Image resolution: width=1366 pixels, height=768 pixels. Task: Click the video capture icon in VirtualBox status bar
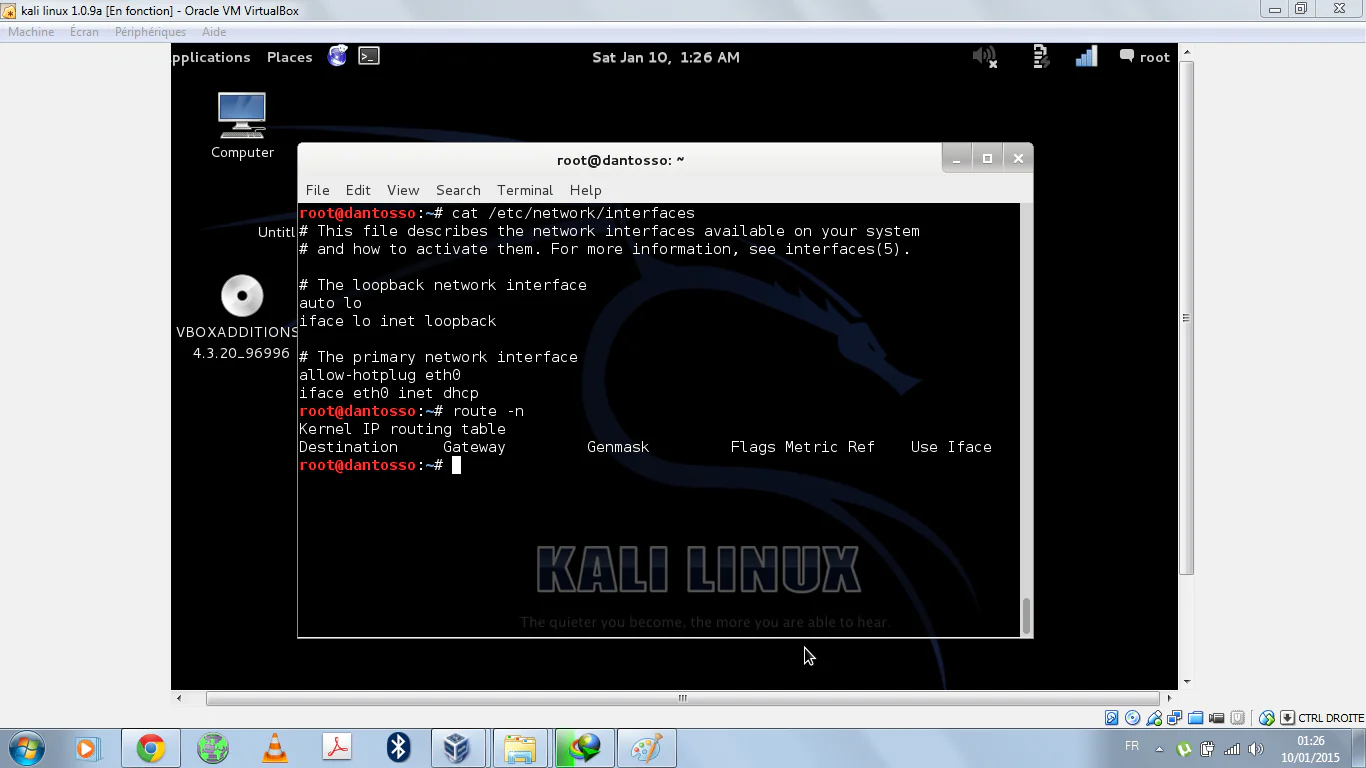[1216, 717]
